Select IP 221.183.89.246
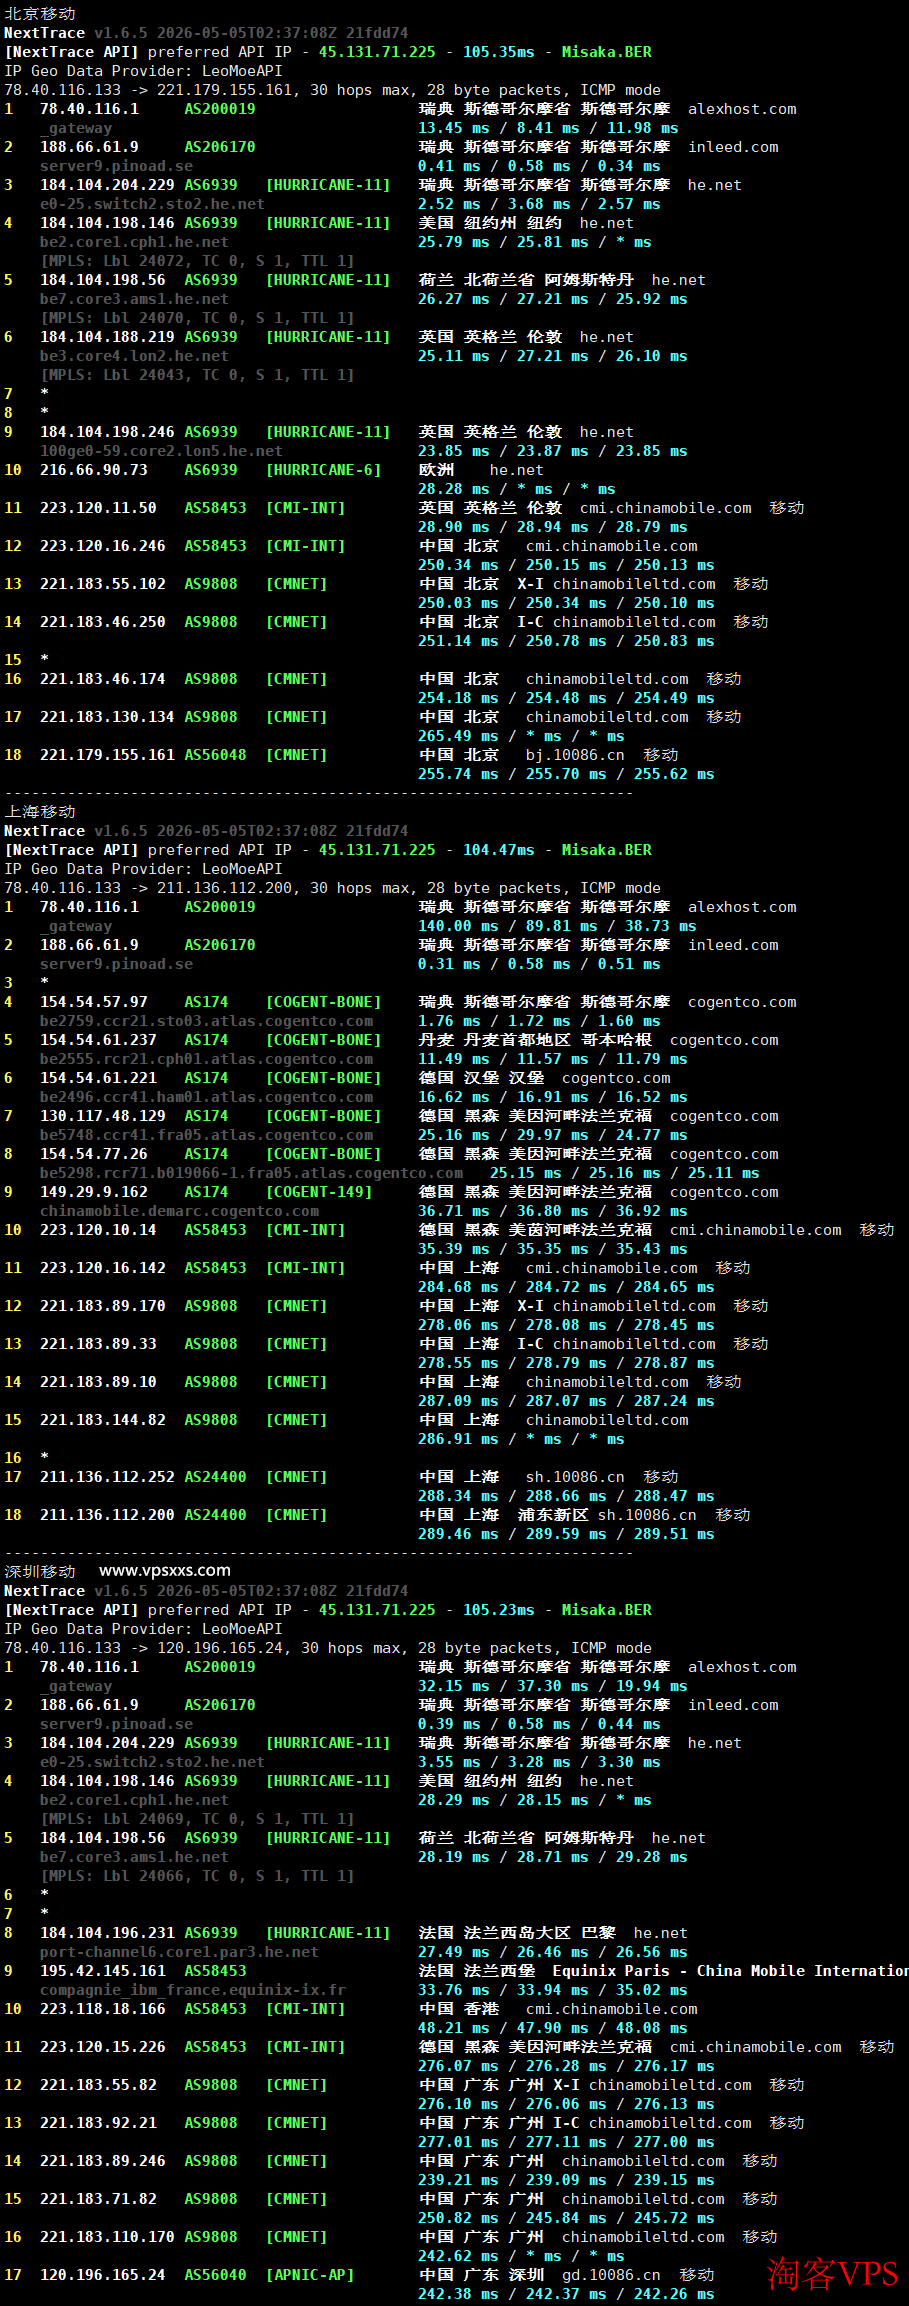Viewport: 909px width, 2306px height. pyautogui.click(x=103, y=2161)
